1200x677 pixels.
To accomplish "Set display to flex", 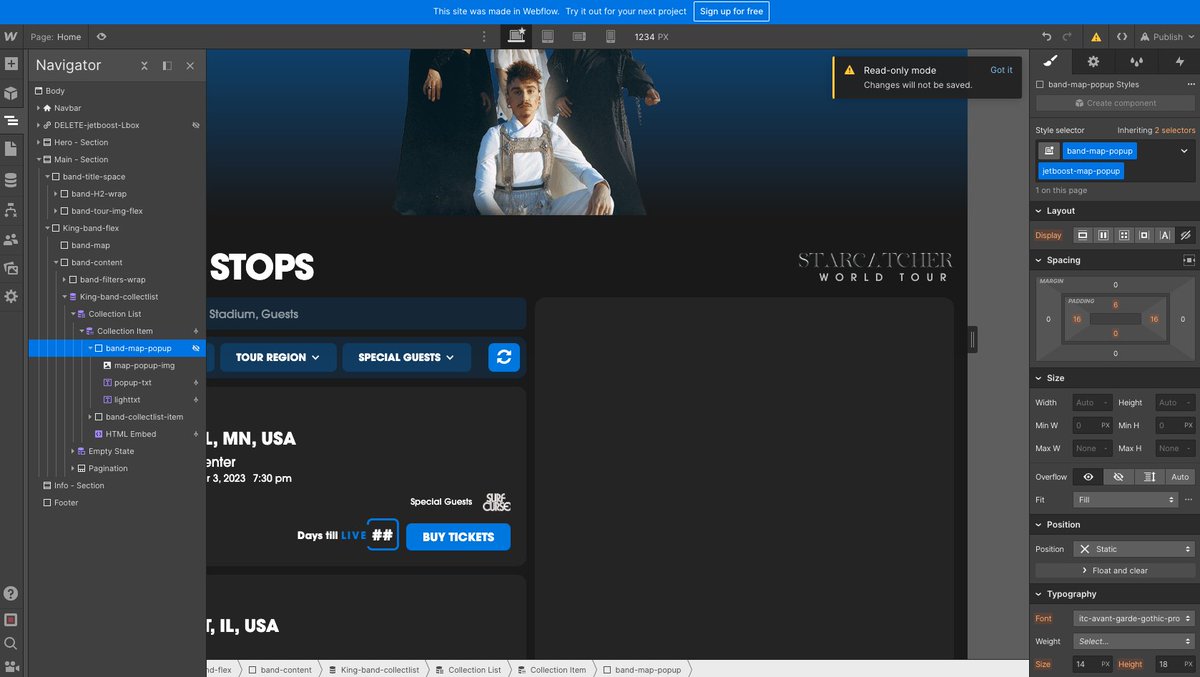I will [1103, 236].
